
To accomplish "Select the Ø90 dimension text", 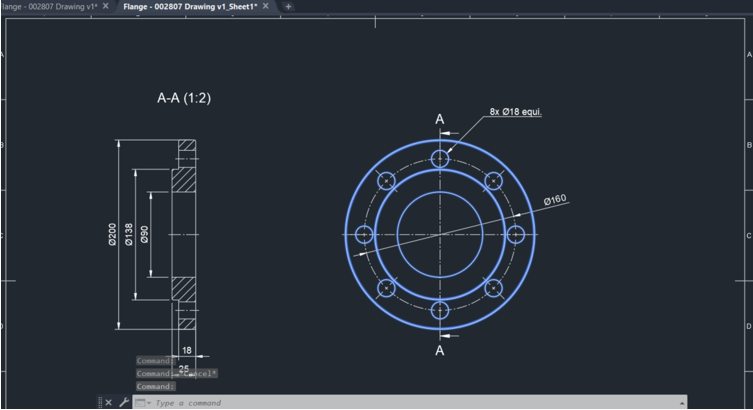I will tap(145, 234).
